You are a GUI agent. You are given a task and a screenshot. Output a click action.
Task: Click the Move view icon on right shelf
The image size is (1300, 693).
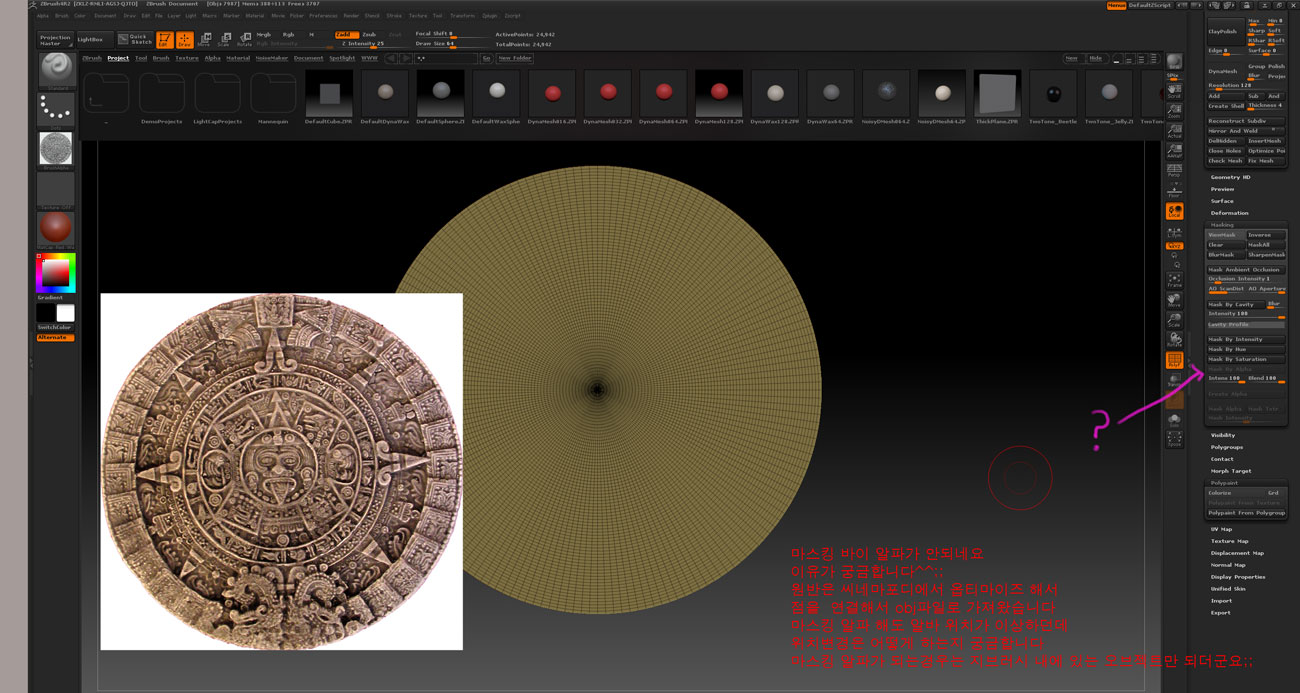click(x=1174, y=299)
